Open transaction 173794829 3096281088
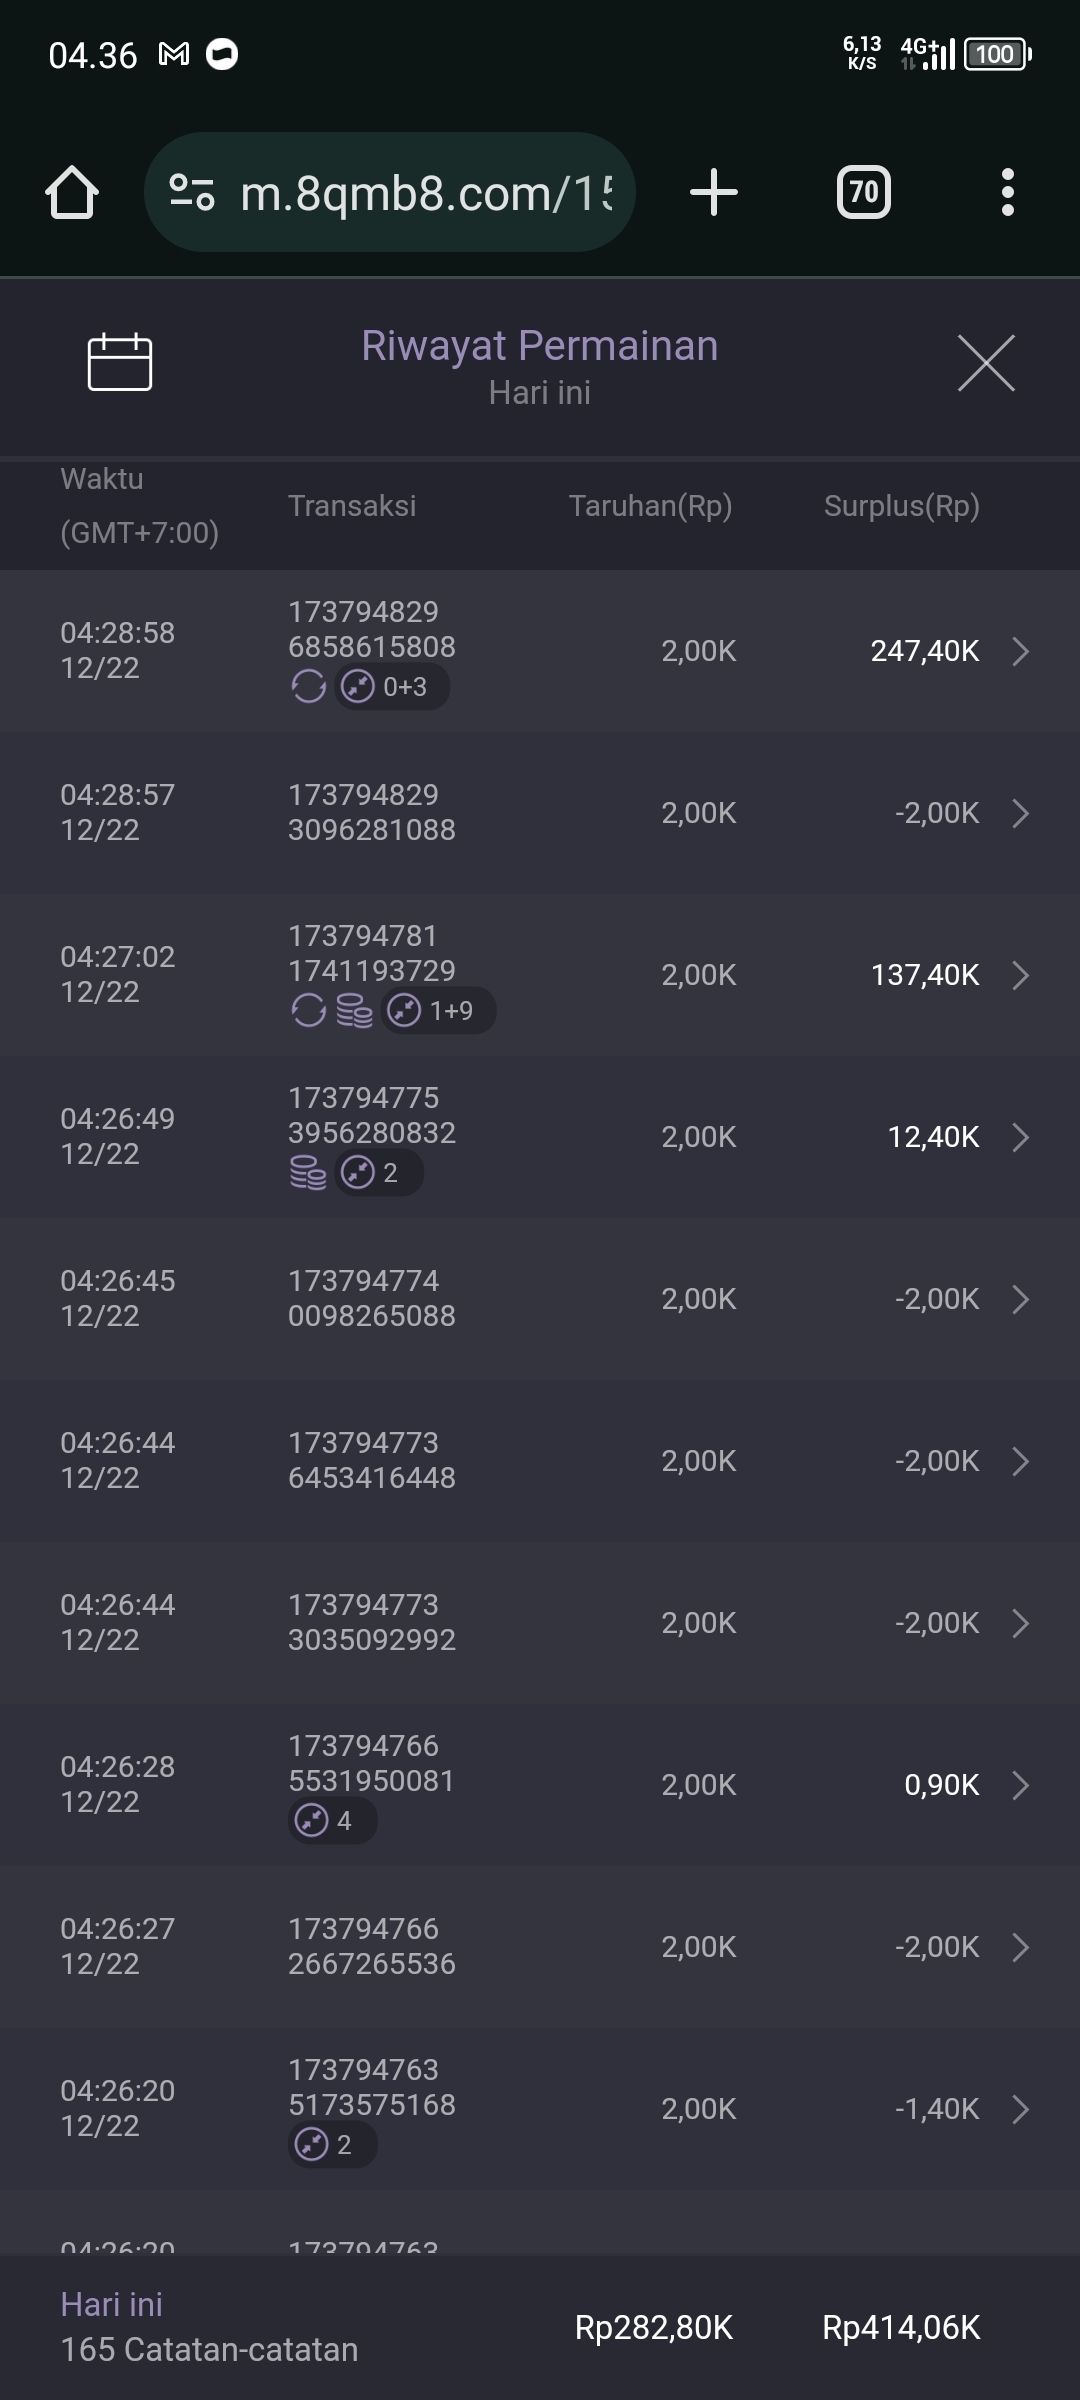This screenshot has width=1080, height=2400. (371, 812)
